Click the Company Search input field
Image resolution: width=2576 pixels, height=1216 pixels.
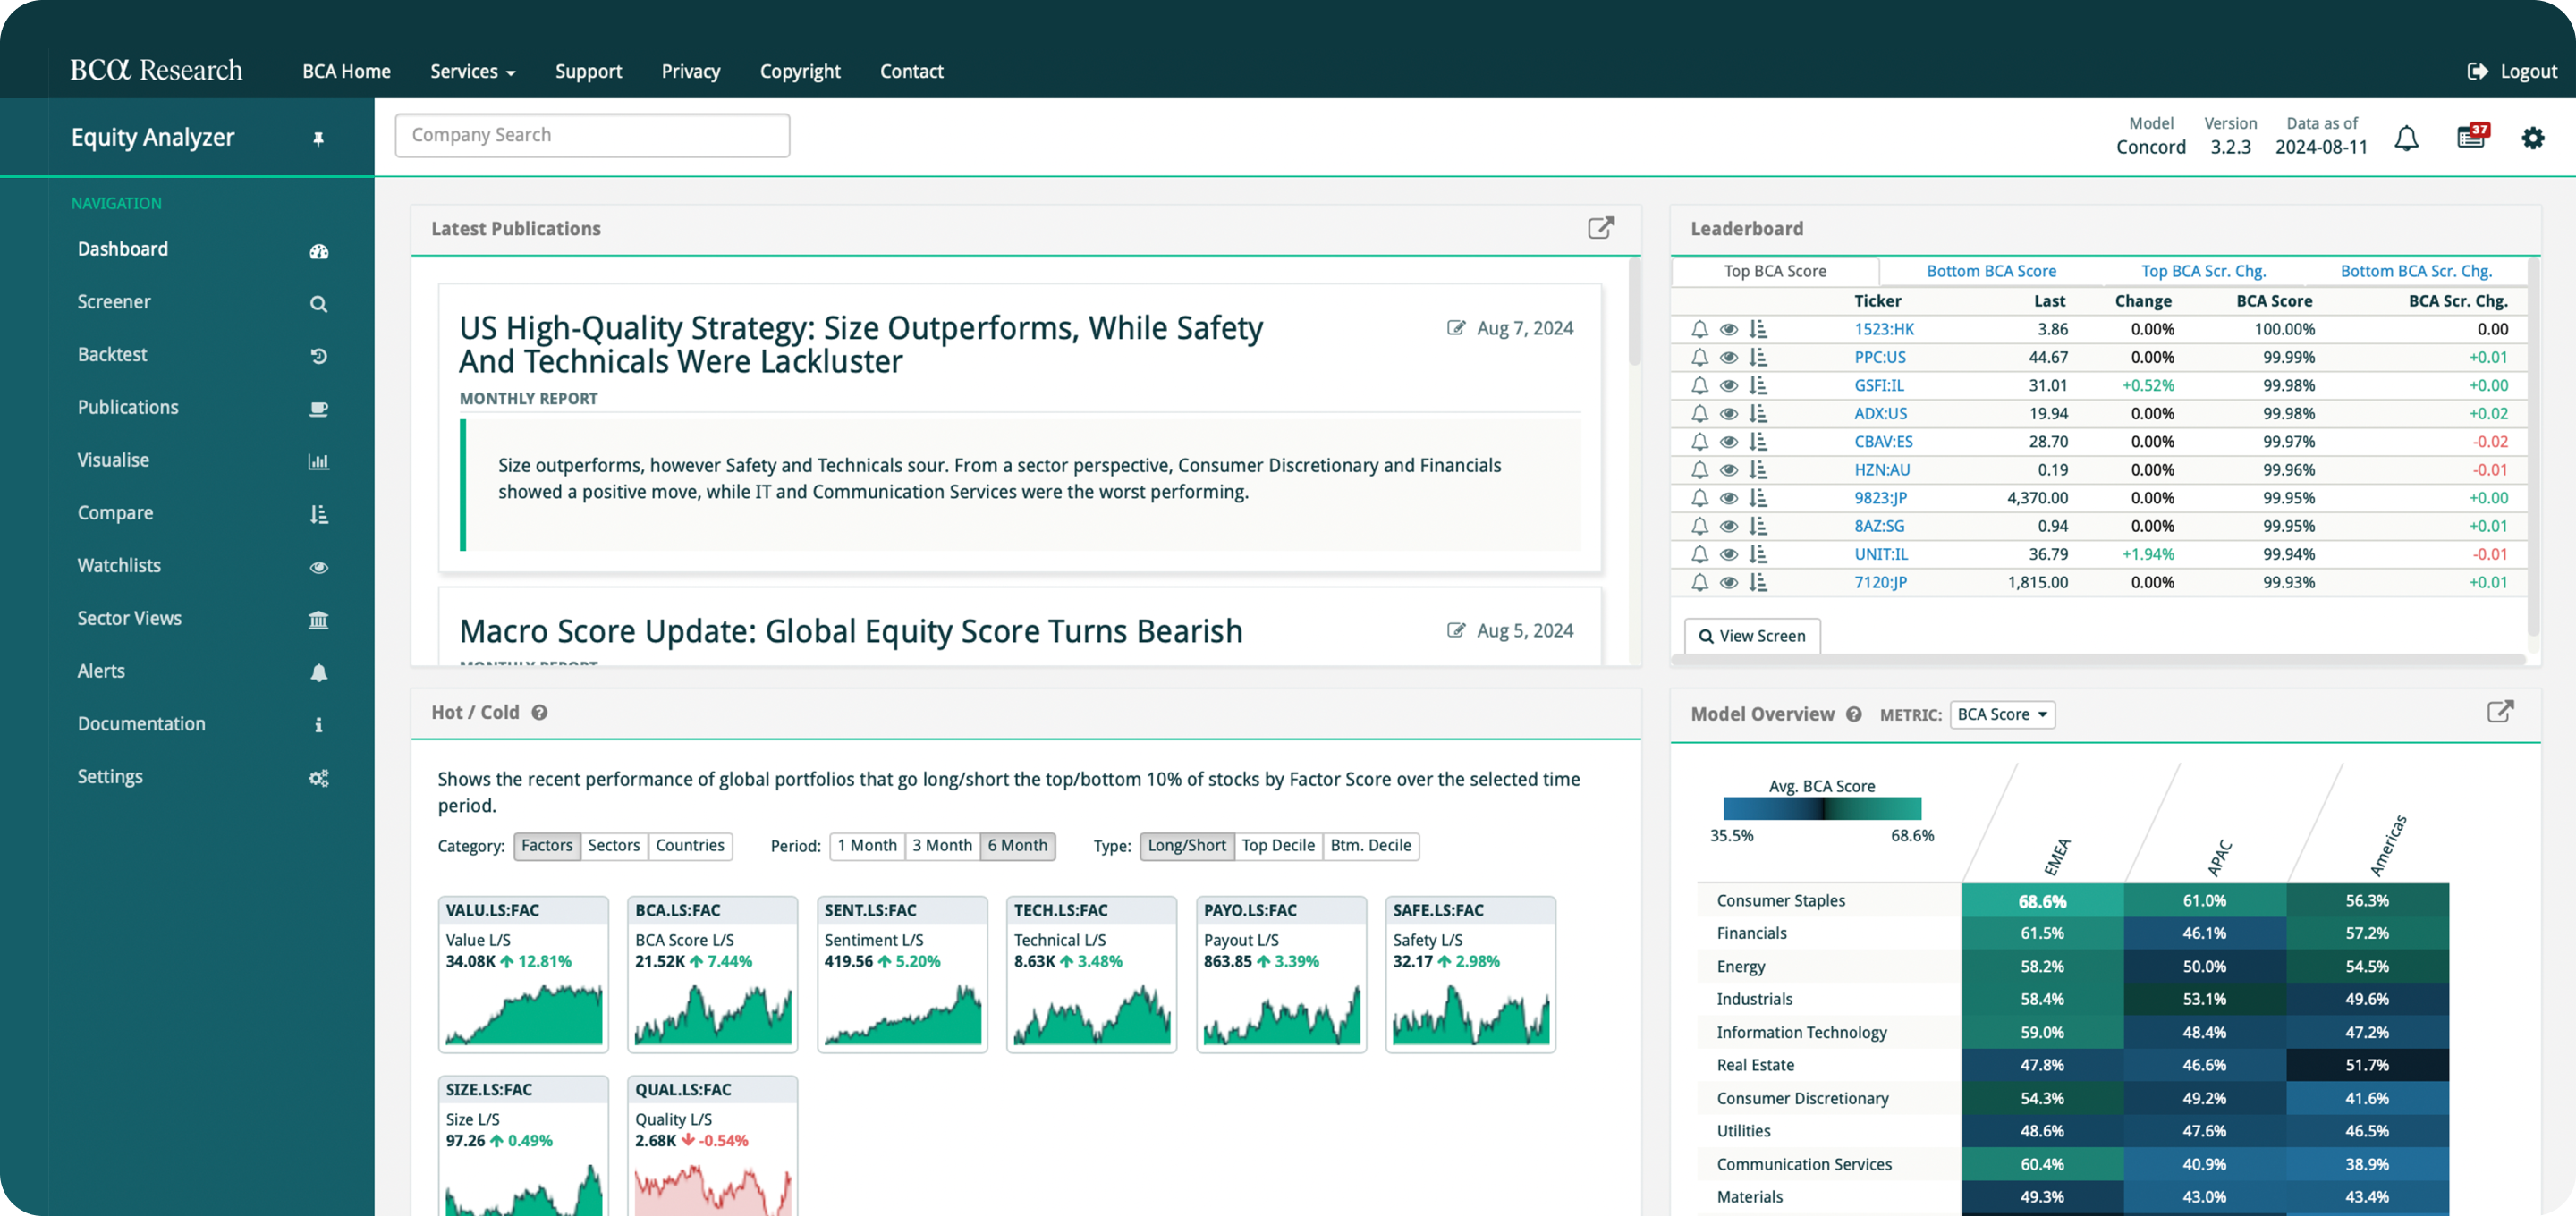(592, 135)
